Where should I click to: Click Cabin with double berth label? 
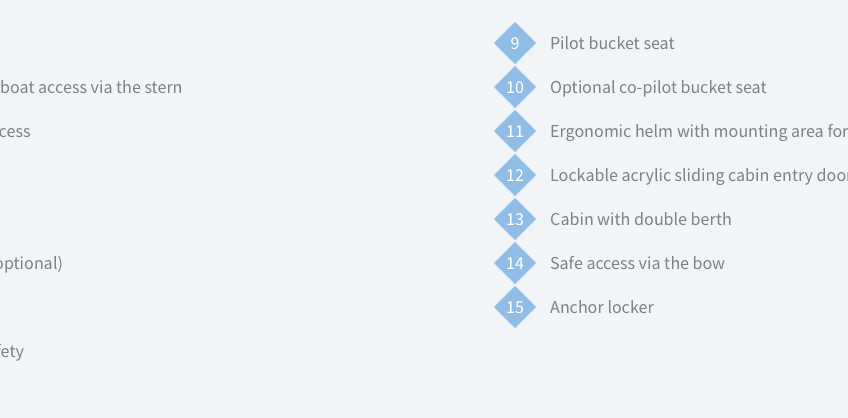coord(640,219)
